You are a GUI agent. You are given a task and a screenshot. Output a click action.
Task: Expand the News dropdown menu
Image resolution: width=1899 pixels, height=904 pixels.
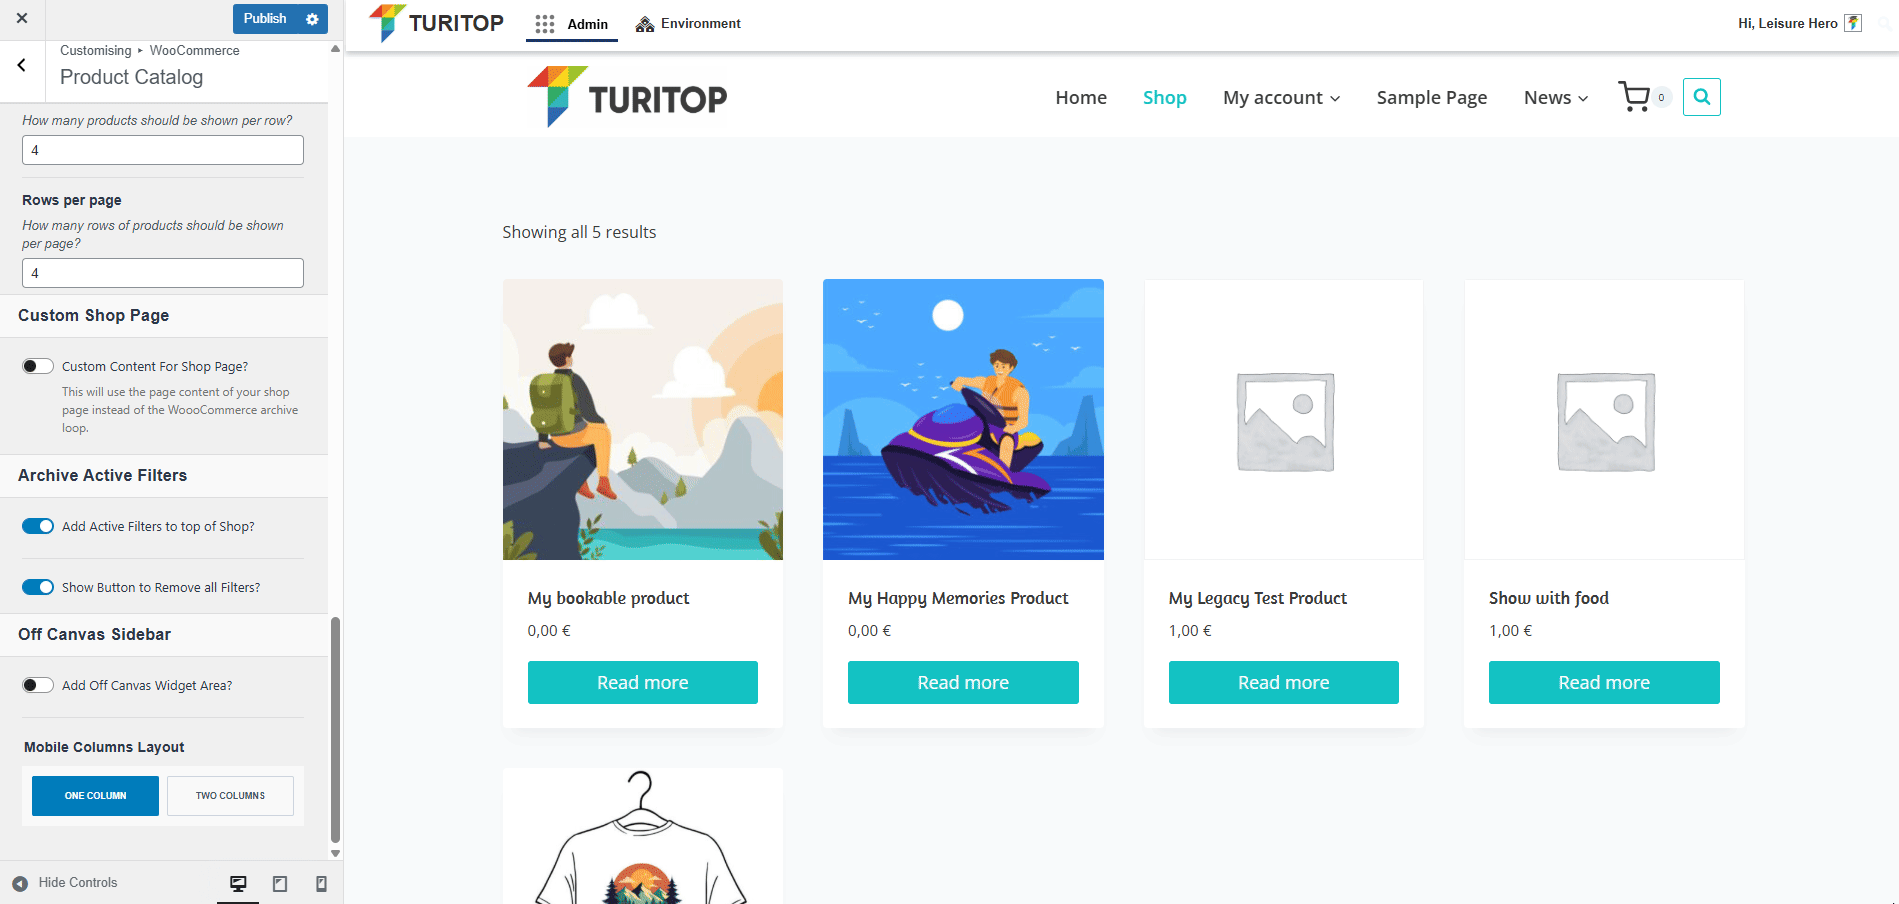(x=1555, y=97)
